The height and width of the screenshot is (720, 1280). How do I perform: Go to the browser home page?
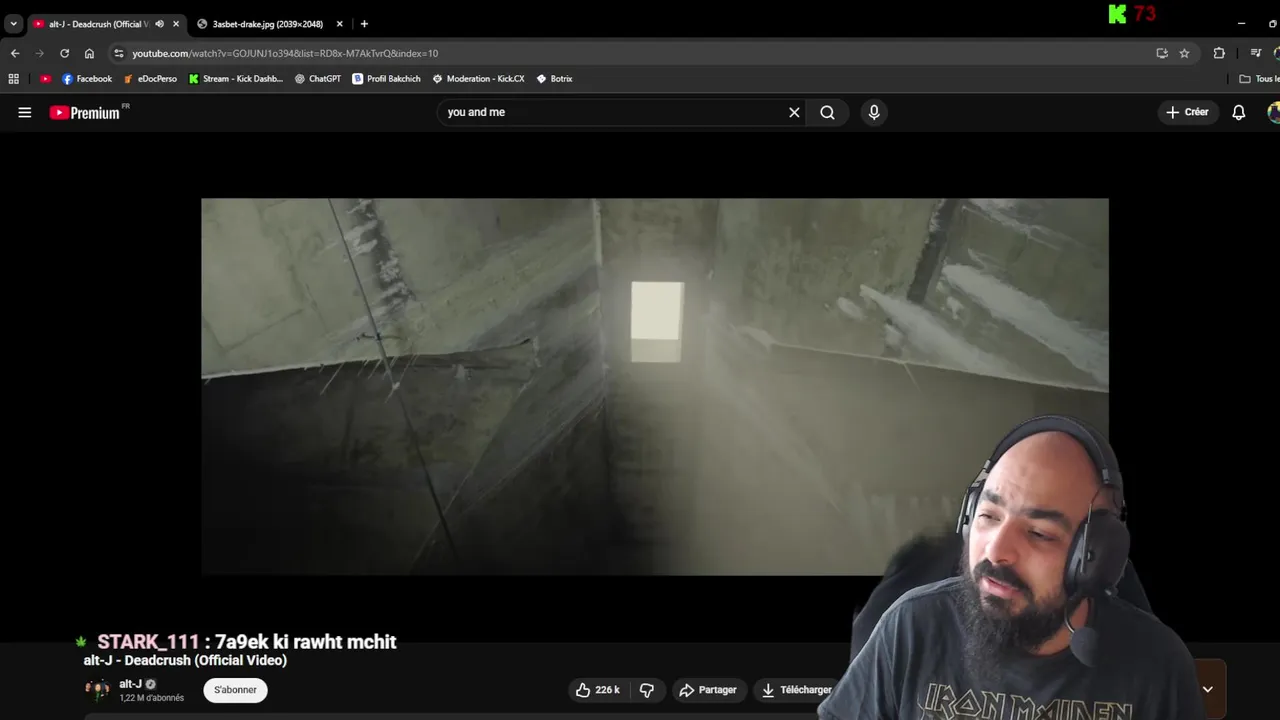tap(89, 53)
